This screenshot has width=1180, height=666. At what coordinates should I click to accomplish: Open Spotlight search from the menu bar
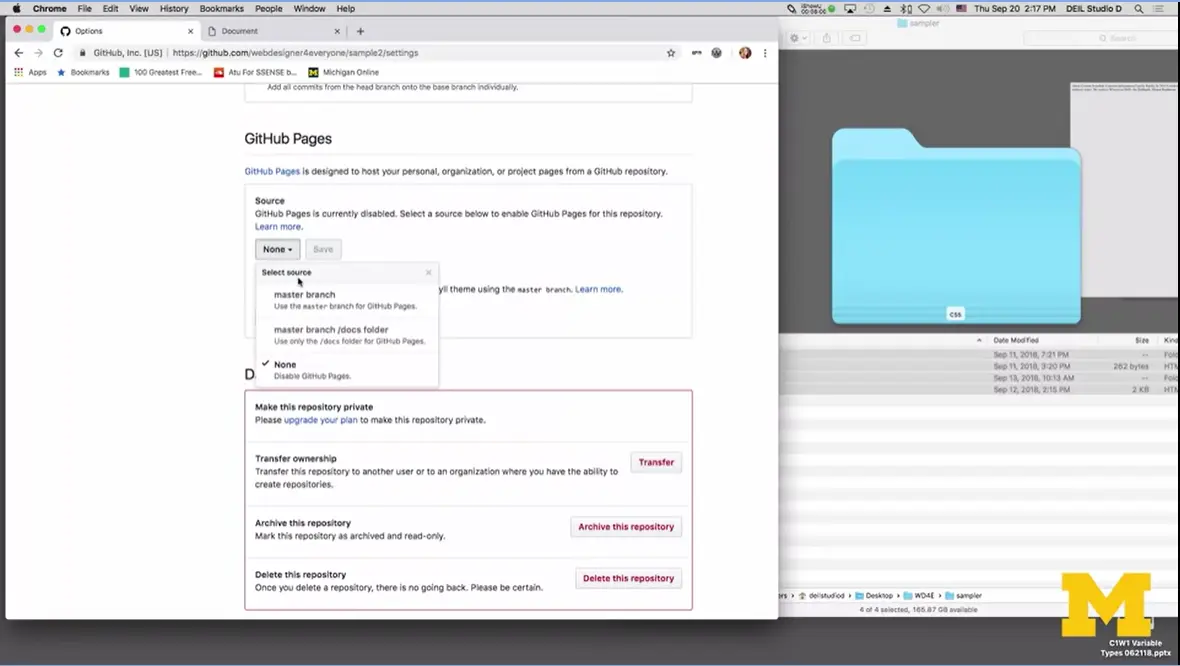pyautogui.click(x=1139, y=8)
